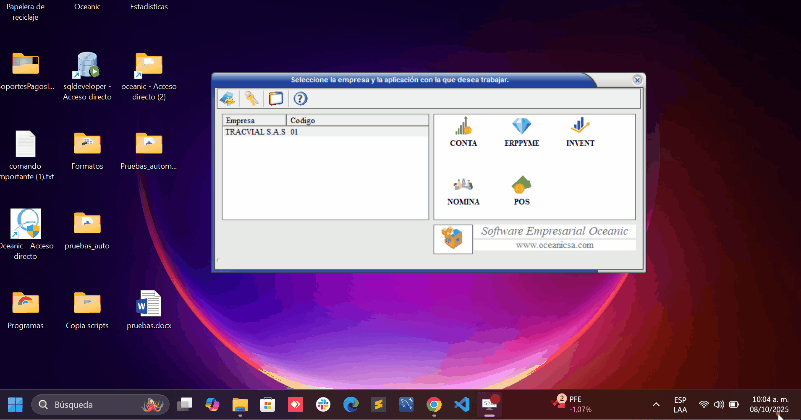Screen dimensions: 801x420
Task: Click the window frame toolbar icon
Action: 276,98
